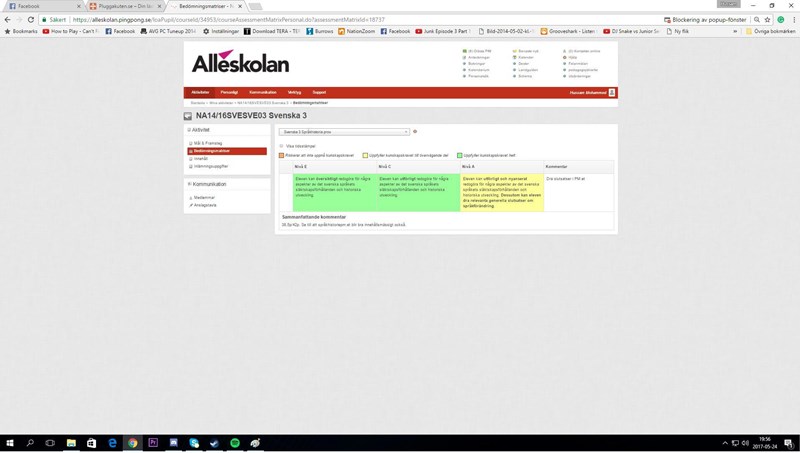Click the info icon next to matrix dropdown
800x453 pixels.
(x=415, y=131)
